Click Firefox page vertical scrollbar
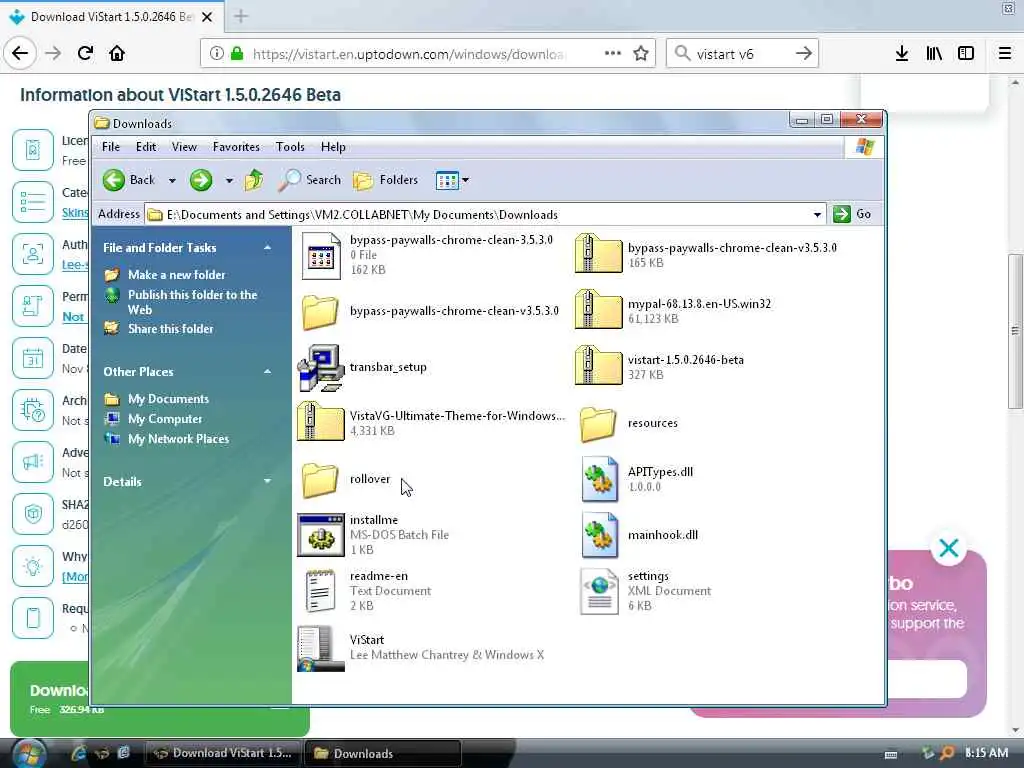Screen dimensions: 1024x768 pyautogui.click(x=1015, y=330)
